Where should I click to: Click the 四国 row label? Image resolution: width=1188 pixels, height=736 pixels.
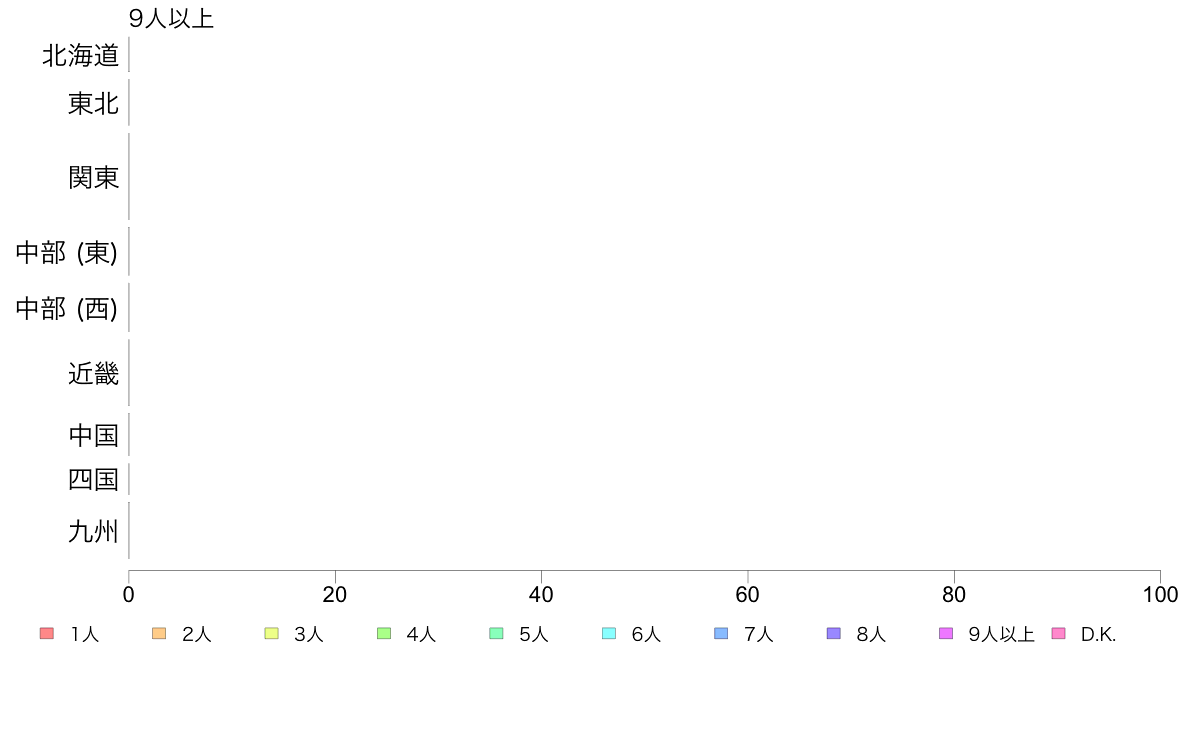[93, 480]
